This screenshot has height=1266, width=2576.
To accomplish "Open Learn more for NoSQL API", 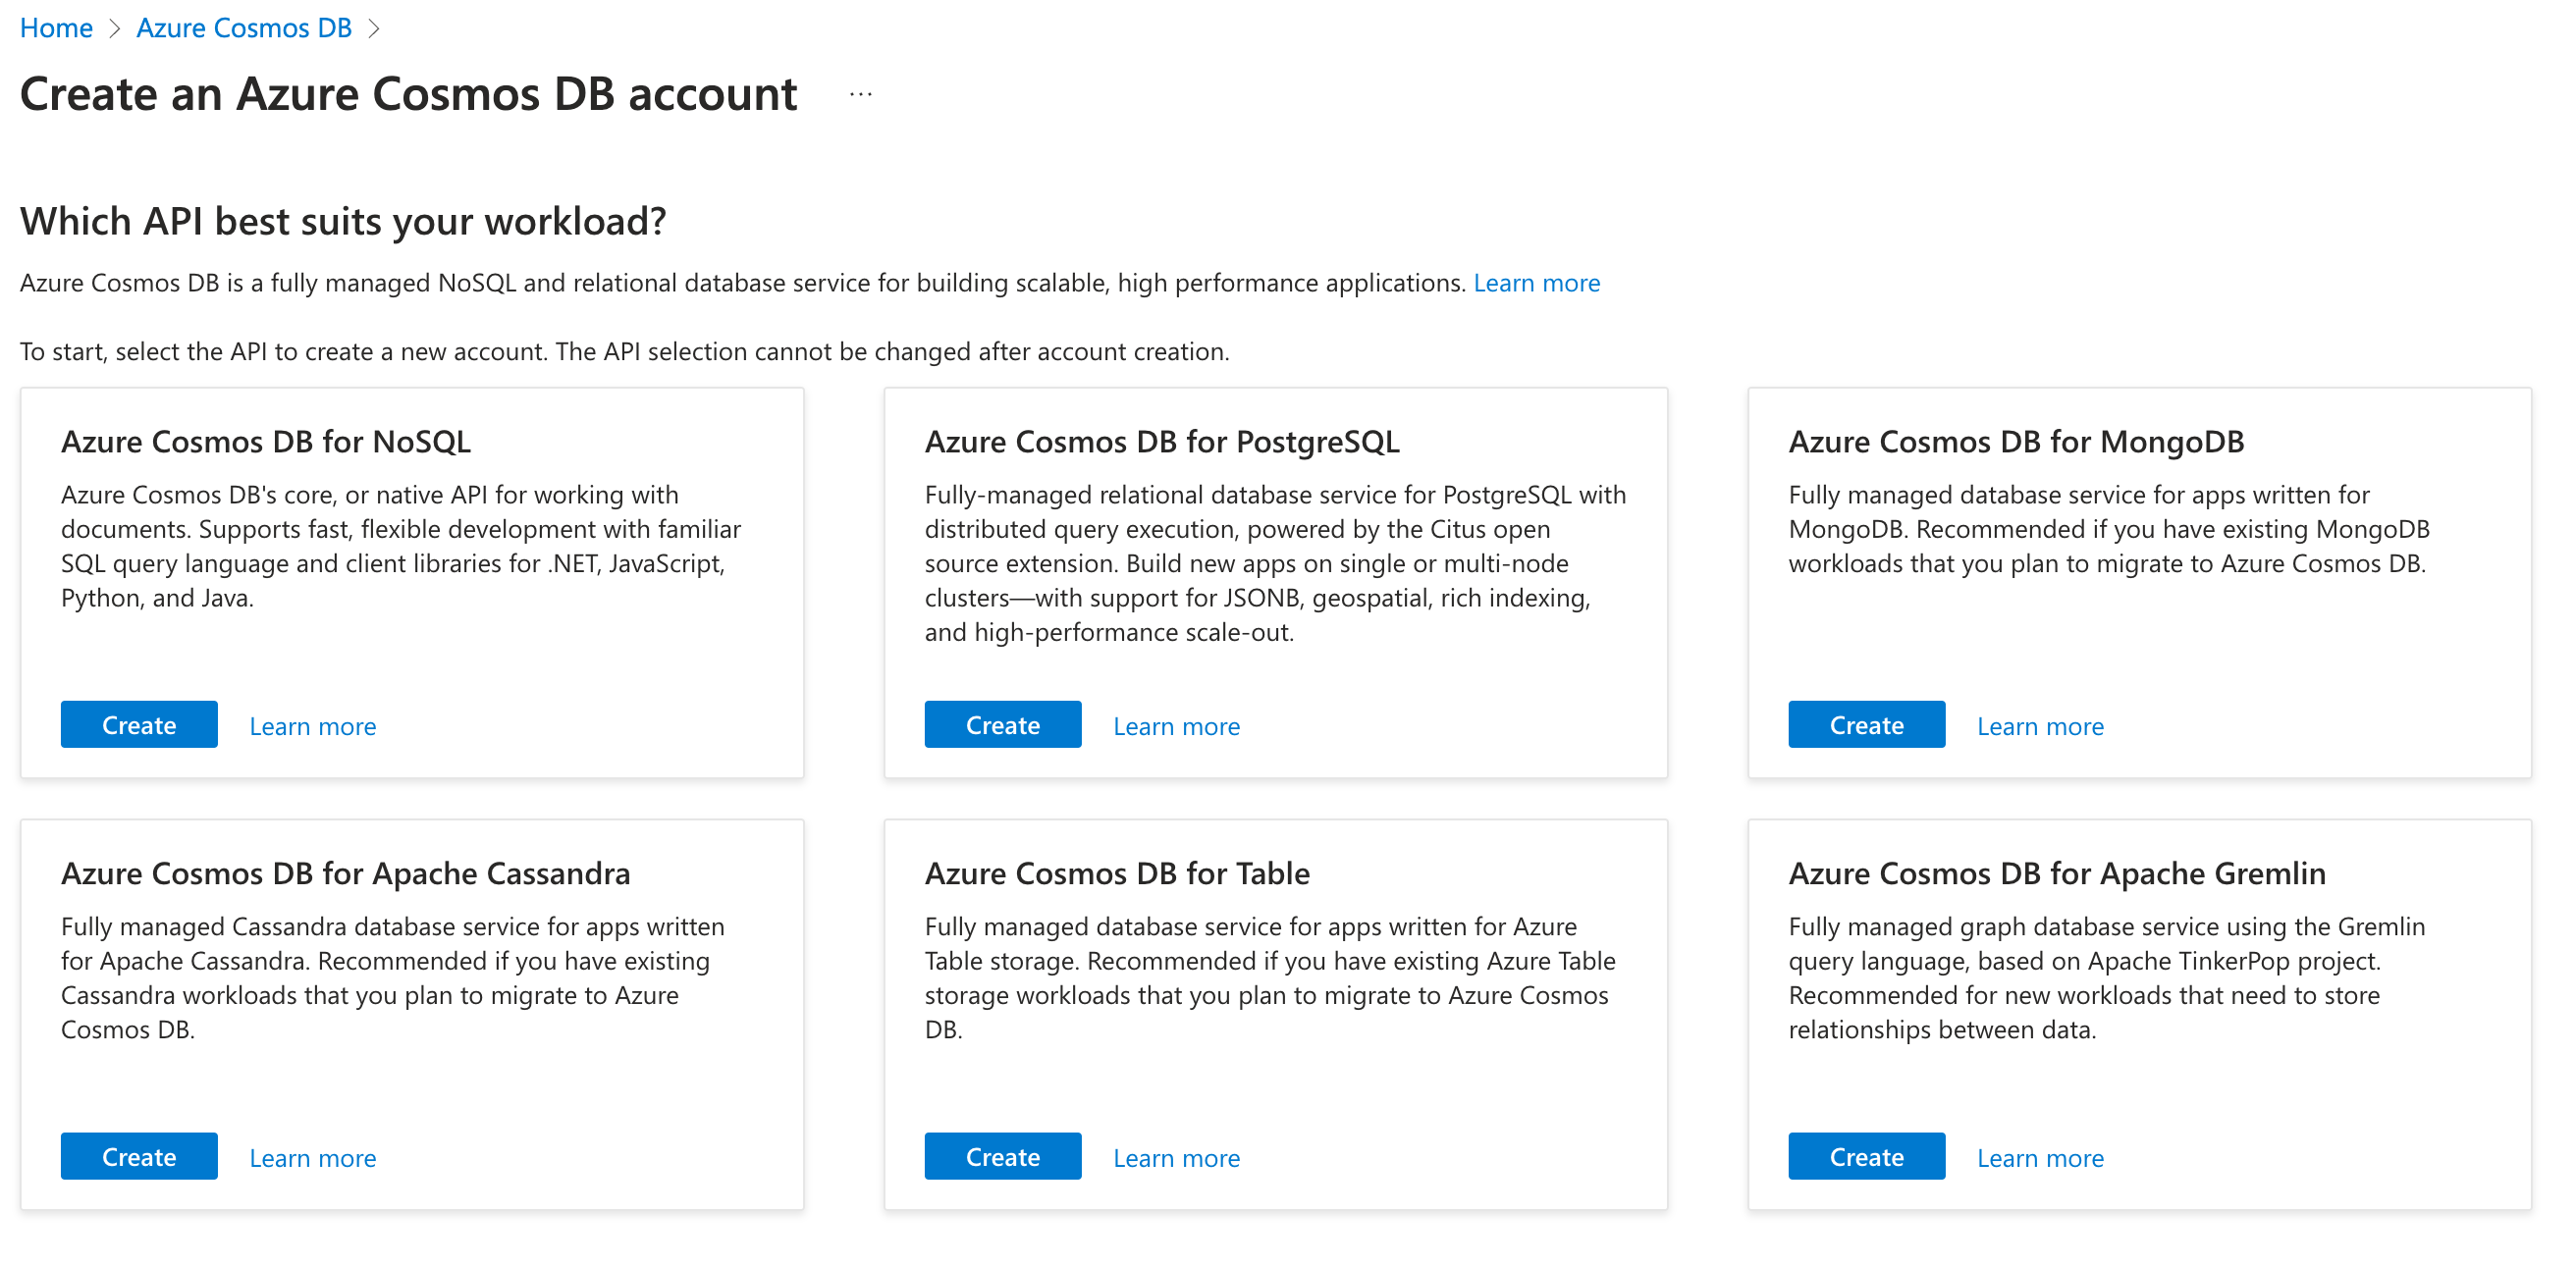I will tap(312, 726).
